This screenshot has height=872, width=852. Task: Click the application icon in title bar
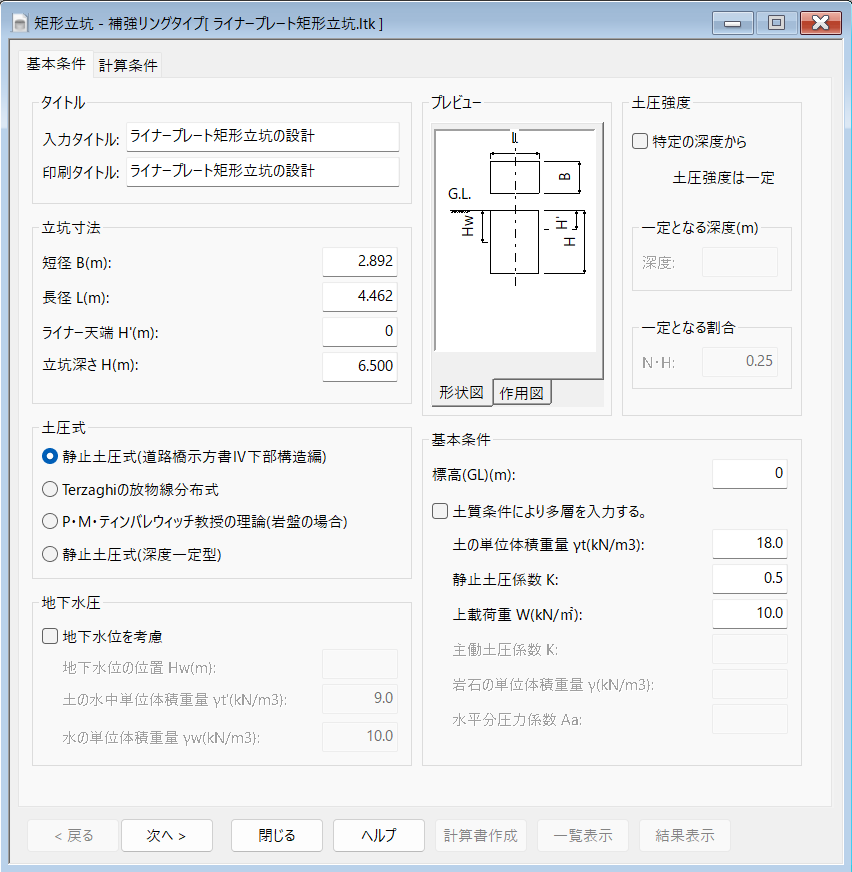pyautogui.click(x=18, y=22)
